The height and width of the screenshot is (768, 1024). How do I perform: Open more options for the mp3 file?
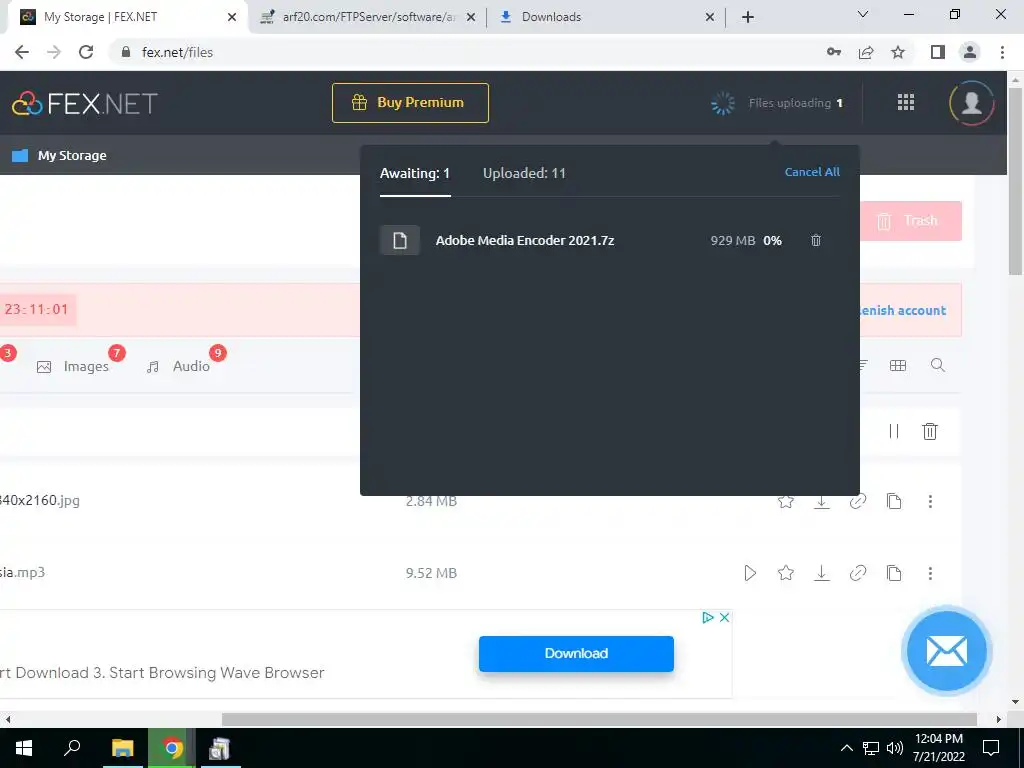930,573
